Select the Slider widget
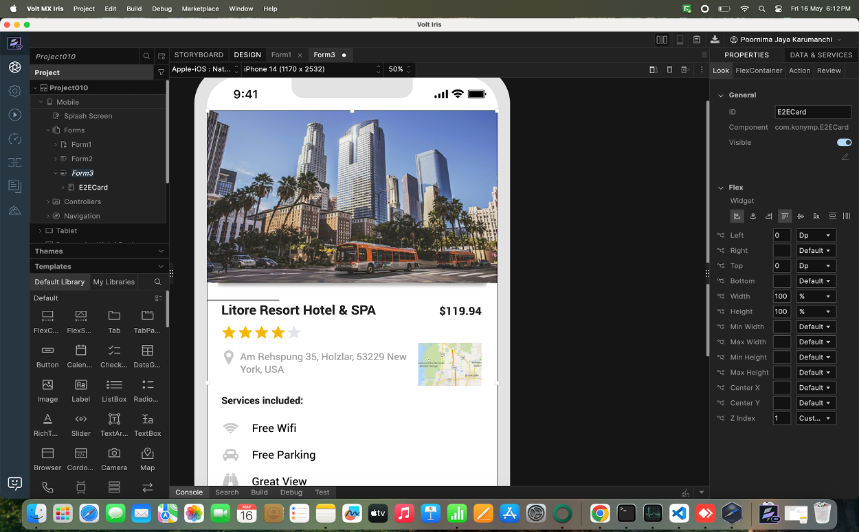The width and height of the screenshot is (860, 532). (x=81, y=425)
